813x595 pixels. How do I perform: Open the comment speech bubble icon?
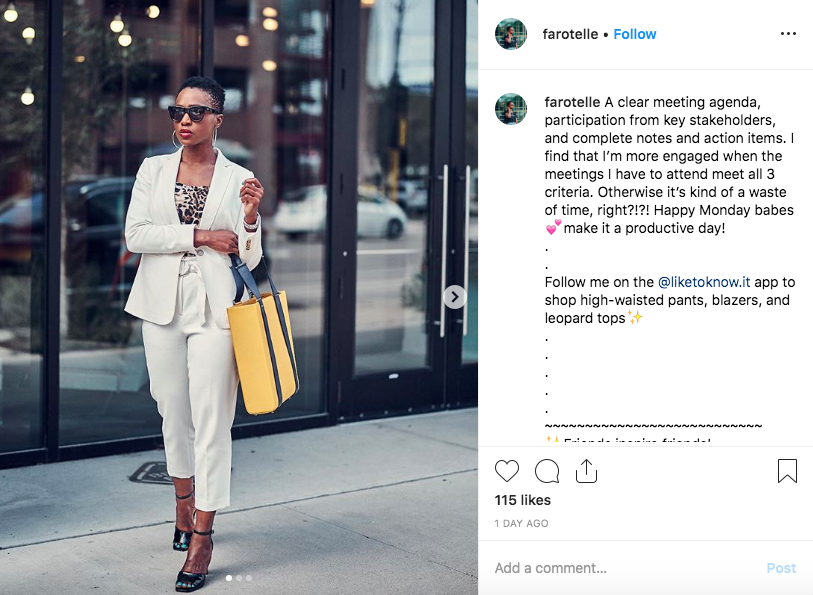(546, 471)
